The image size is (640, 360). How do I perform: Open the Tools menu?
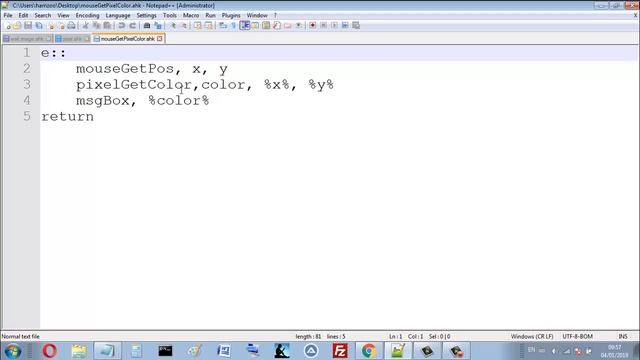coord(170,15)
